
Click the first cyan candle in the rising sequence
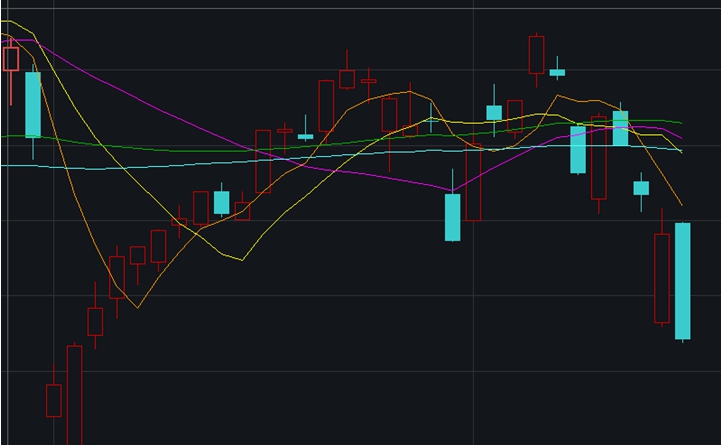coord(221,202)
